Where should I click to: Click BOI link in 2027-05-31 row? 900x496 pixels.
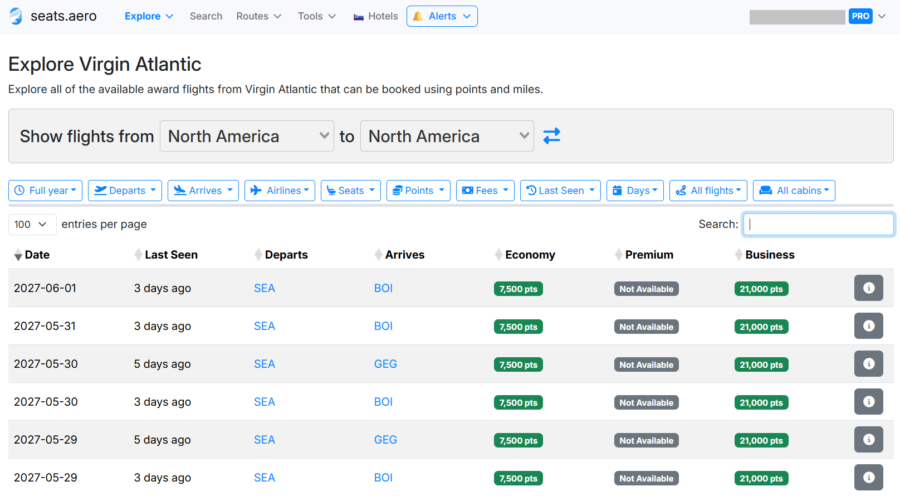point(383,326)
